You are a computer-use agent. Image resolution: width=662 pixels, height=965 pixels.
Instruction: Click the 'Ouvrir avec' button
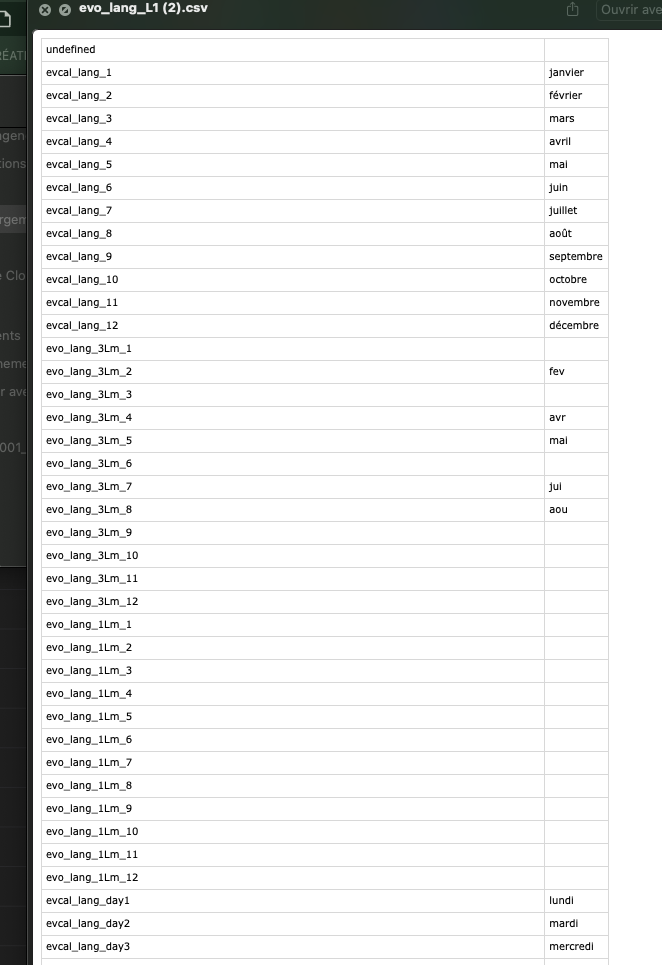pos(629,10)
